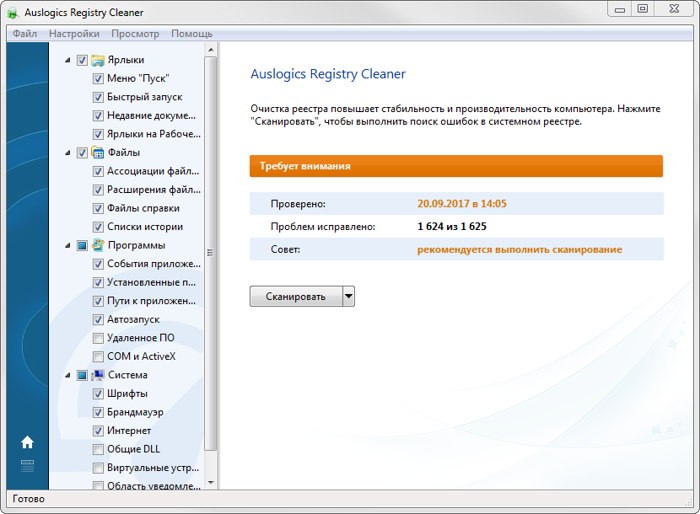Screen dimensions: 700x514
Task: Click the tree panel scrollbar thumb
Action: (x=210, y=253)
